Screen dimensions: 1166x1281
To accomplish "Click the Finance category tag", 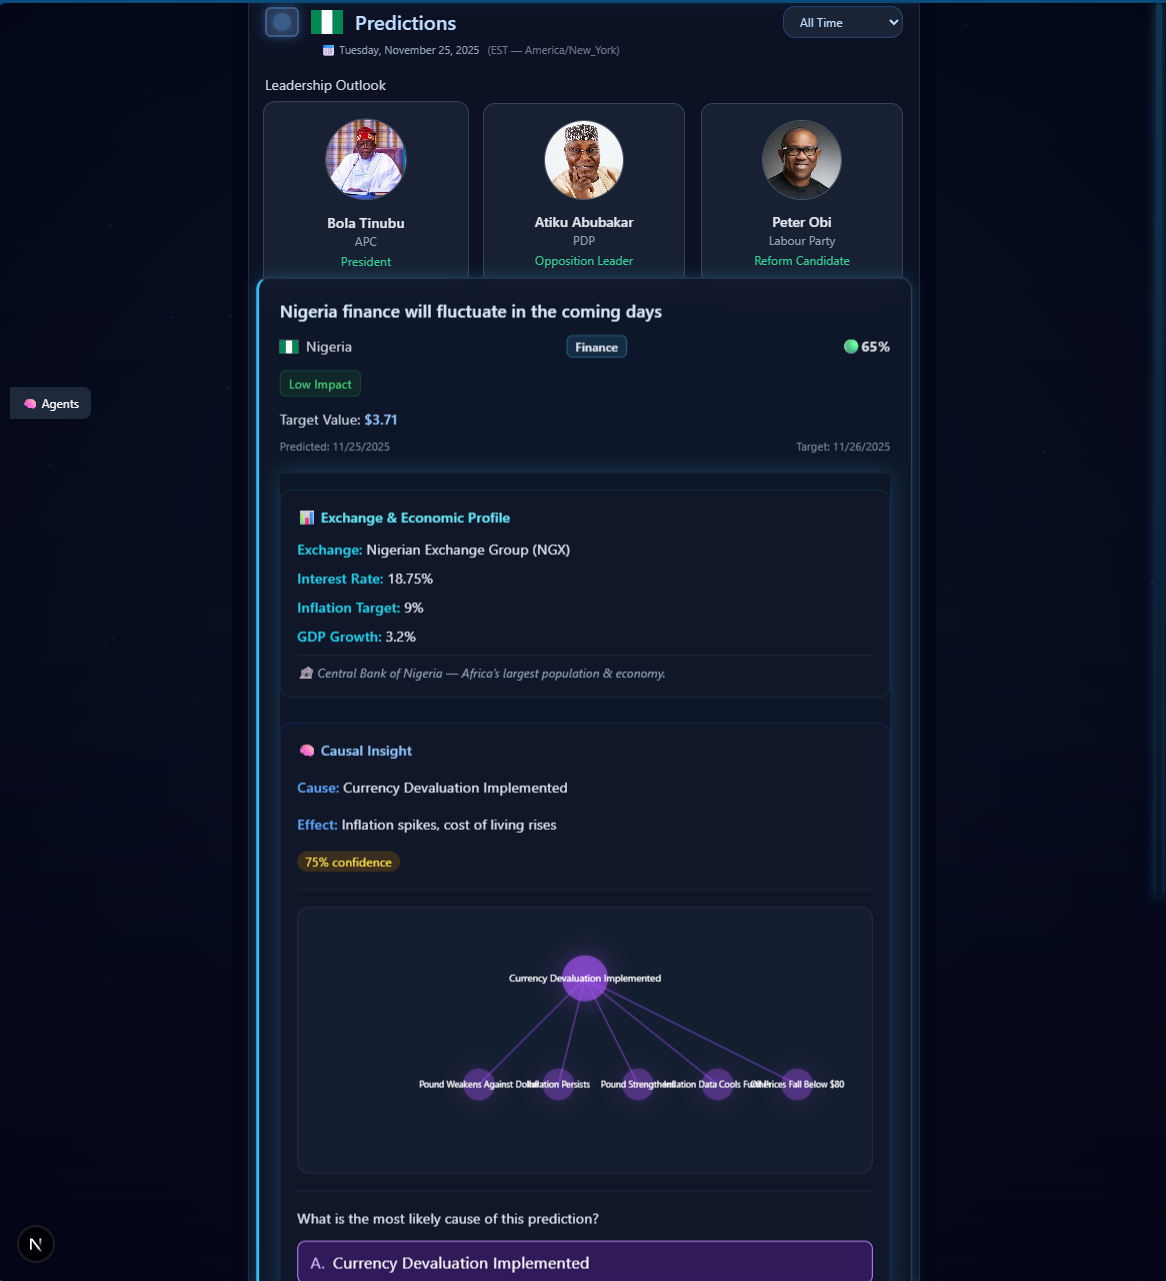I will click(x=597, y=347).
